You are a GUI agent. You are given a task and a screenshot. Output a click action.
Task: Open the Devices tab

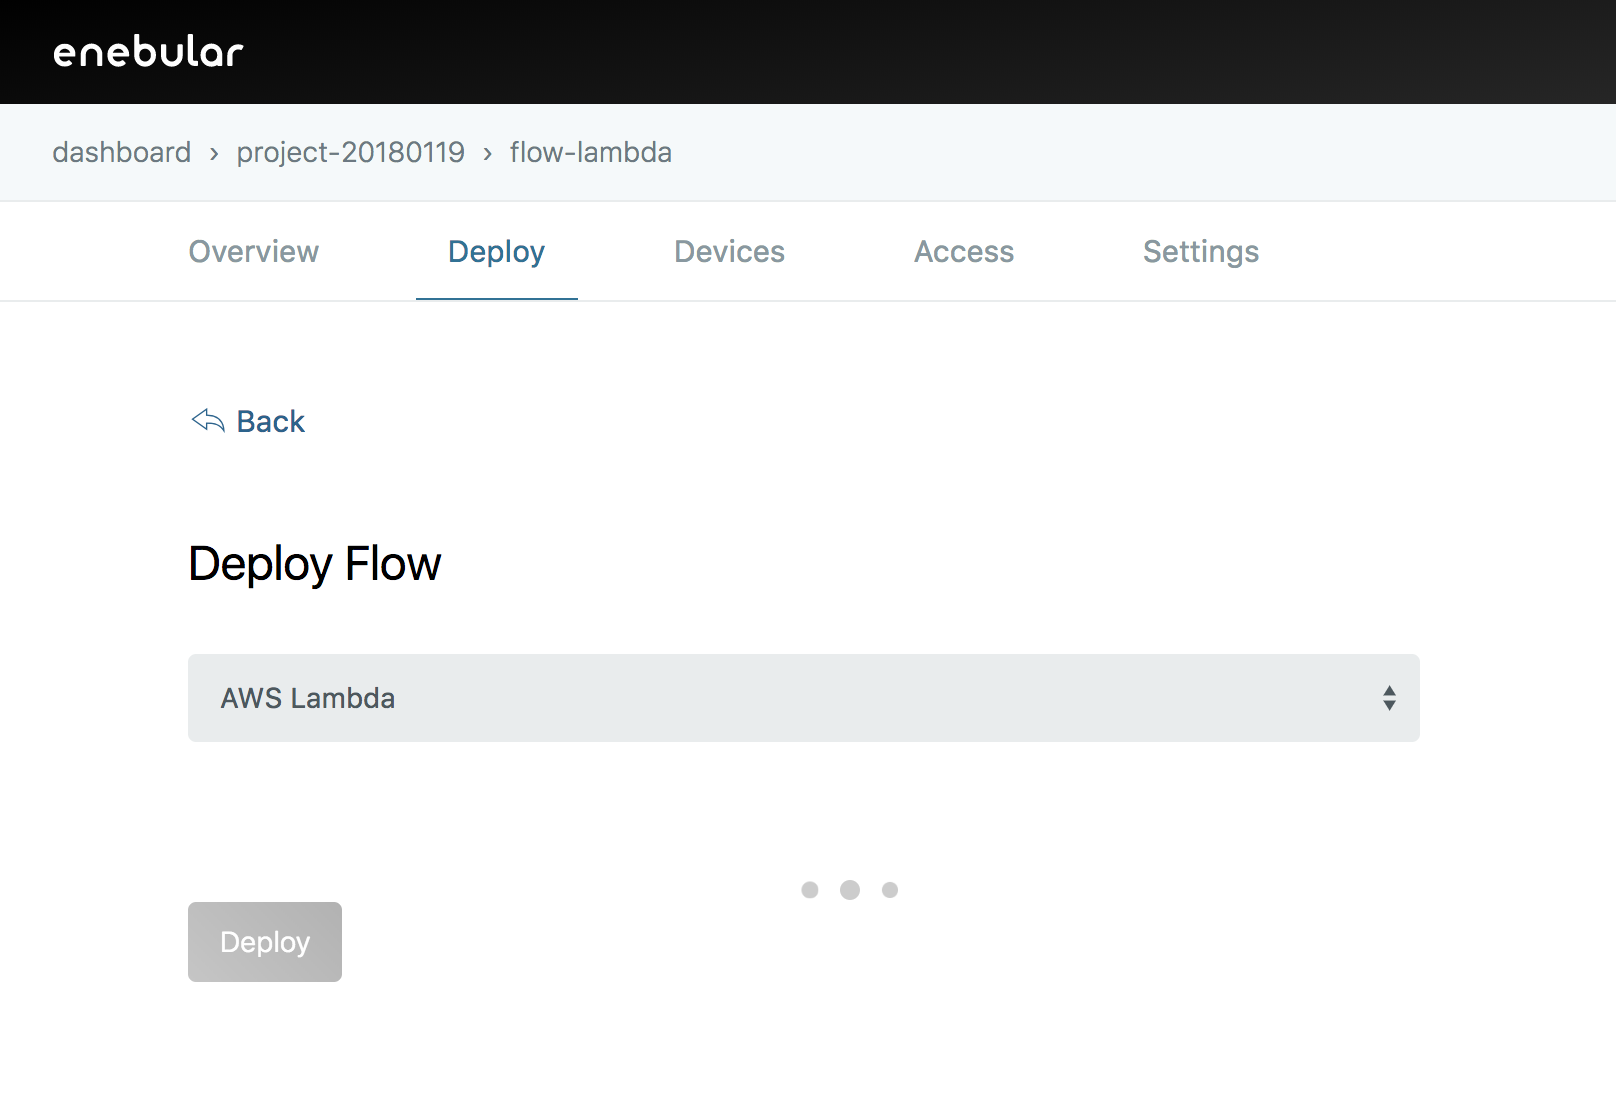pos(729,252)
